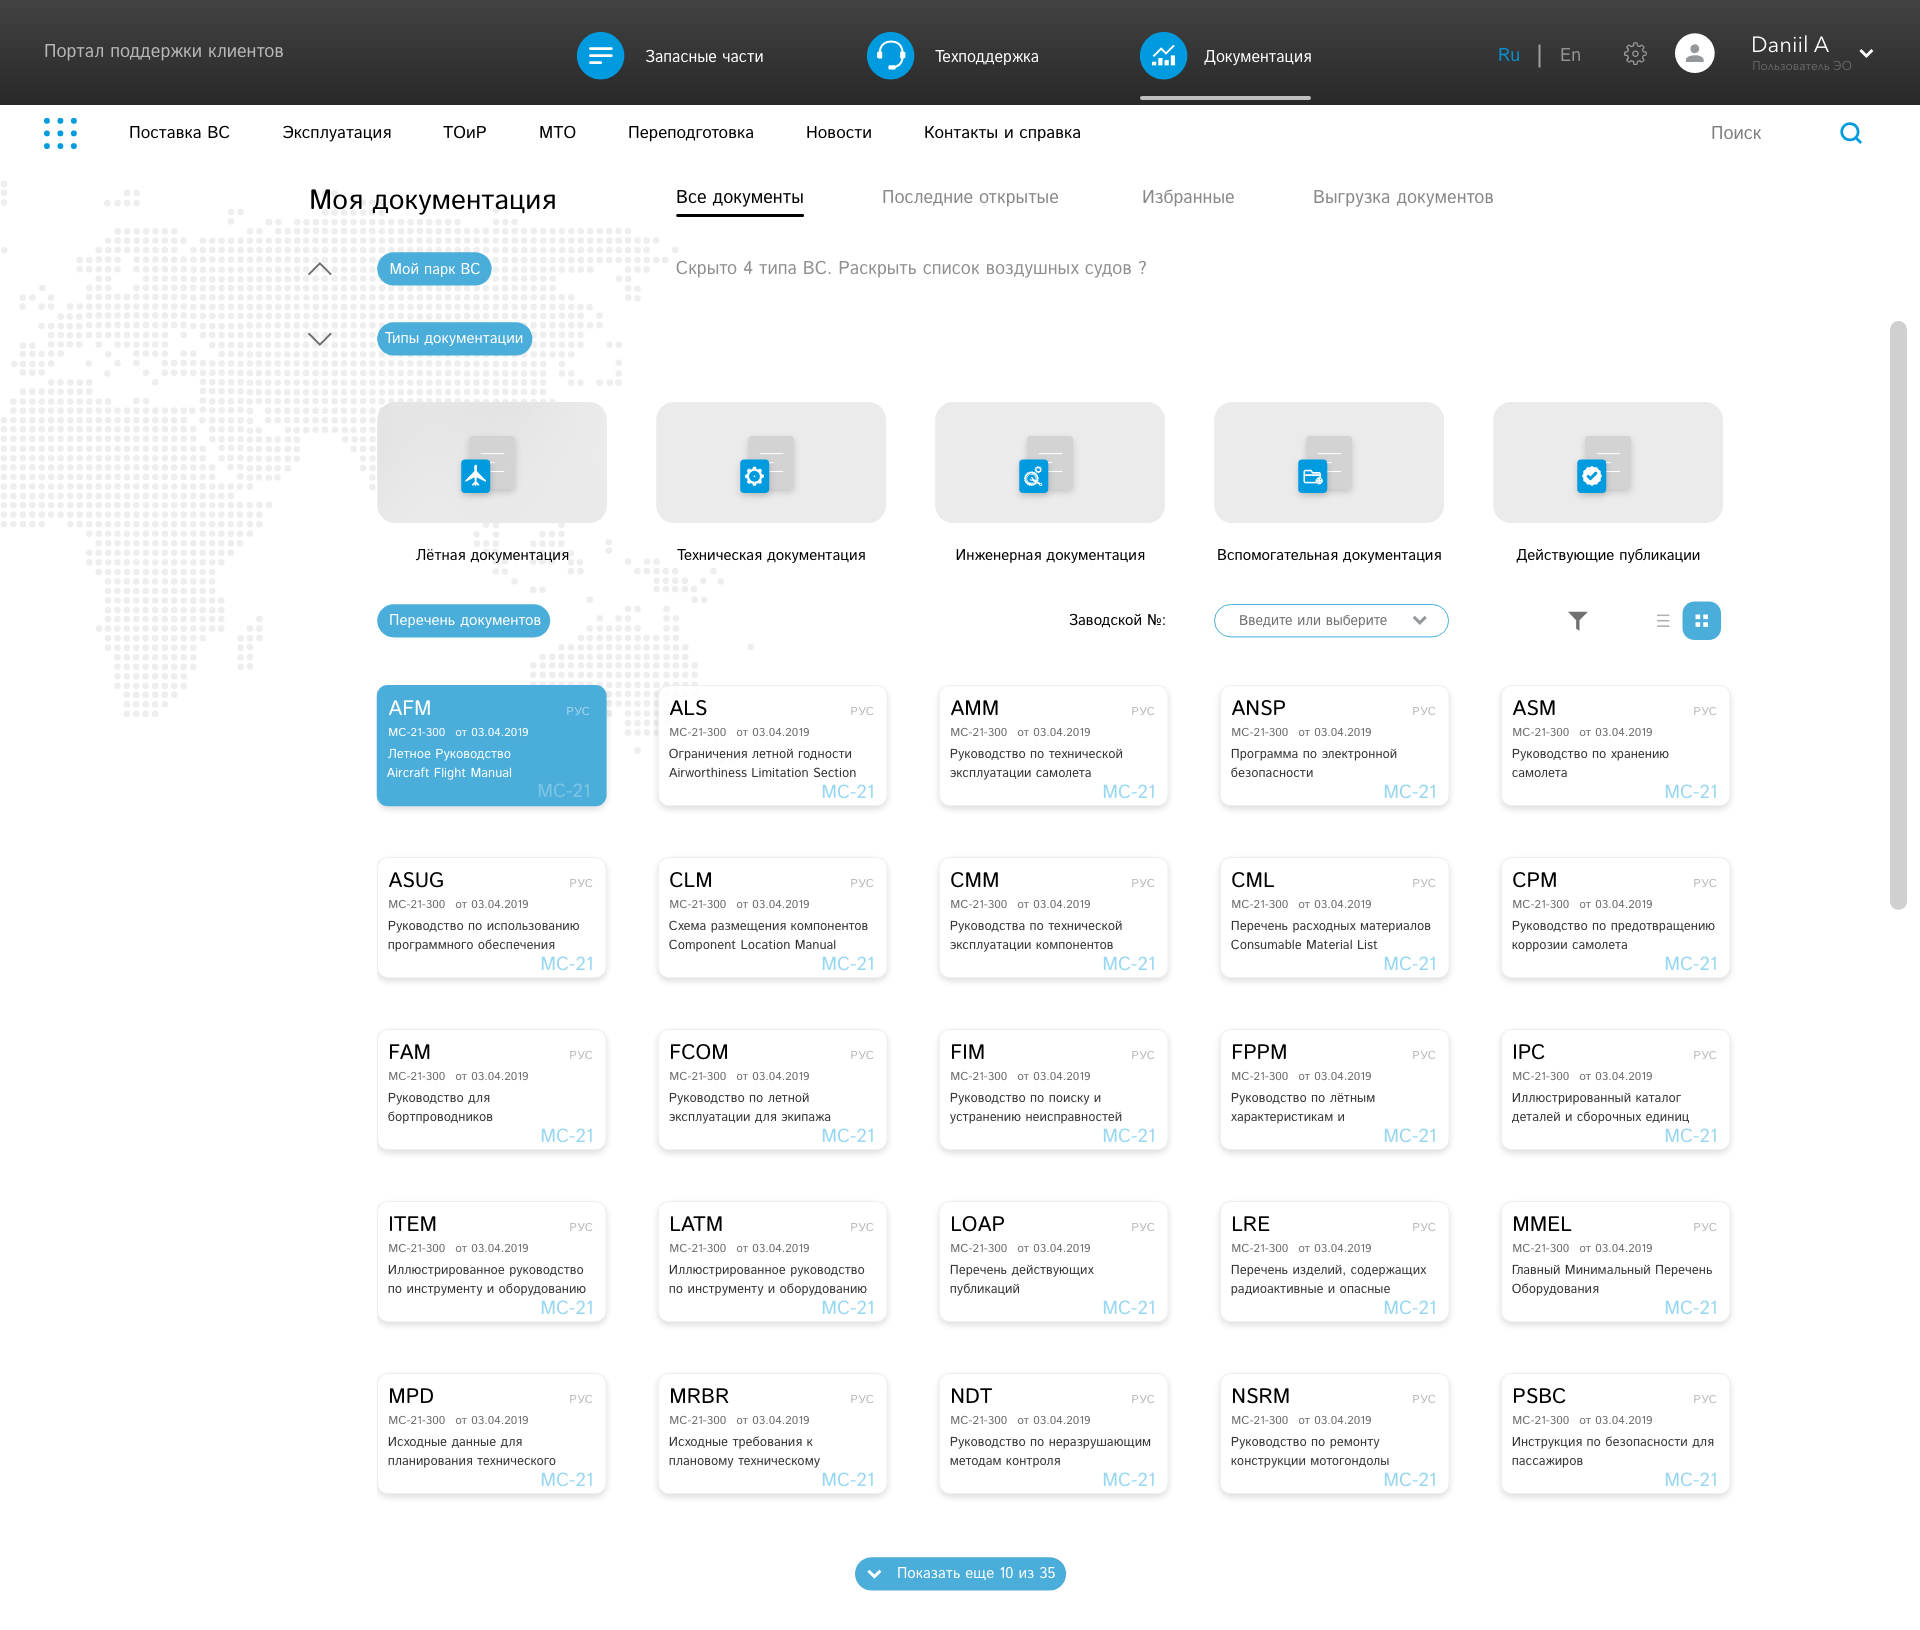The width and height of the screenshot is (1920, 1630).
Task: Select the Последние открытые tab
Action: coord(970,197)
